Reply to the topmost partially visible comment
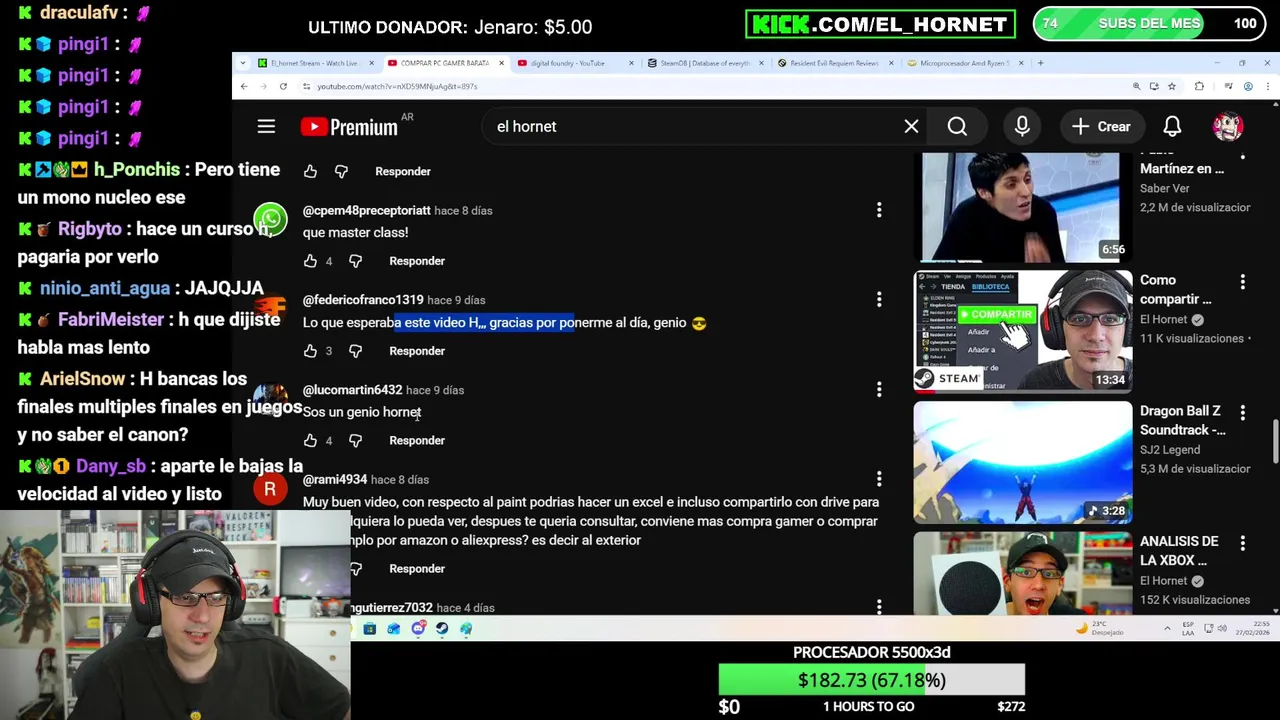The height and width of the screenshot is (720, 1280). pos(403,172)
